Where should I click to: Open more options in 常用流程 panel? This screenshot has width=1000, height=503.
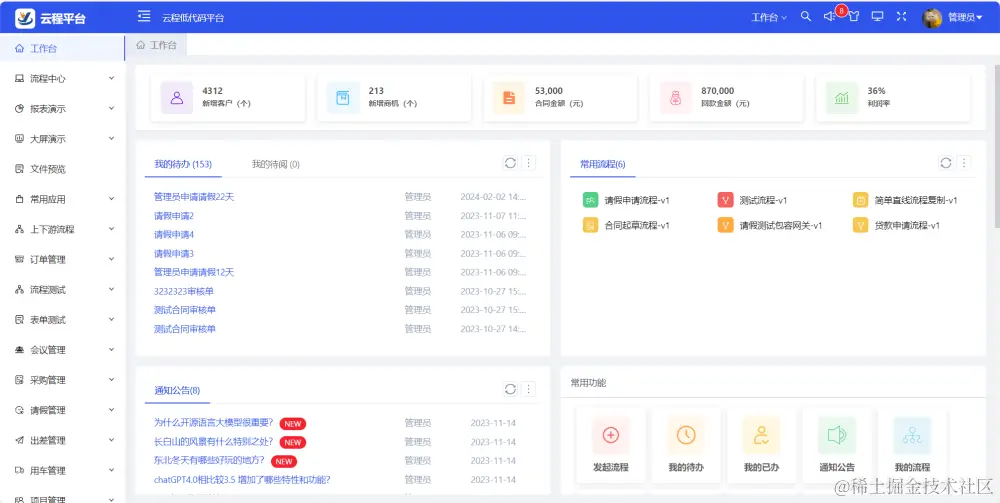point(964,163)
